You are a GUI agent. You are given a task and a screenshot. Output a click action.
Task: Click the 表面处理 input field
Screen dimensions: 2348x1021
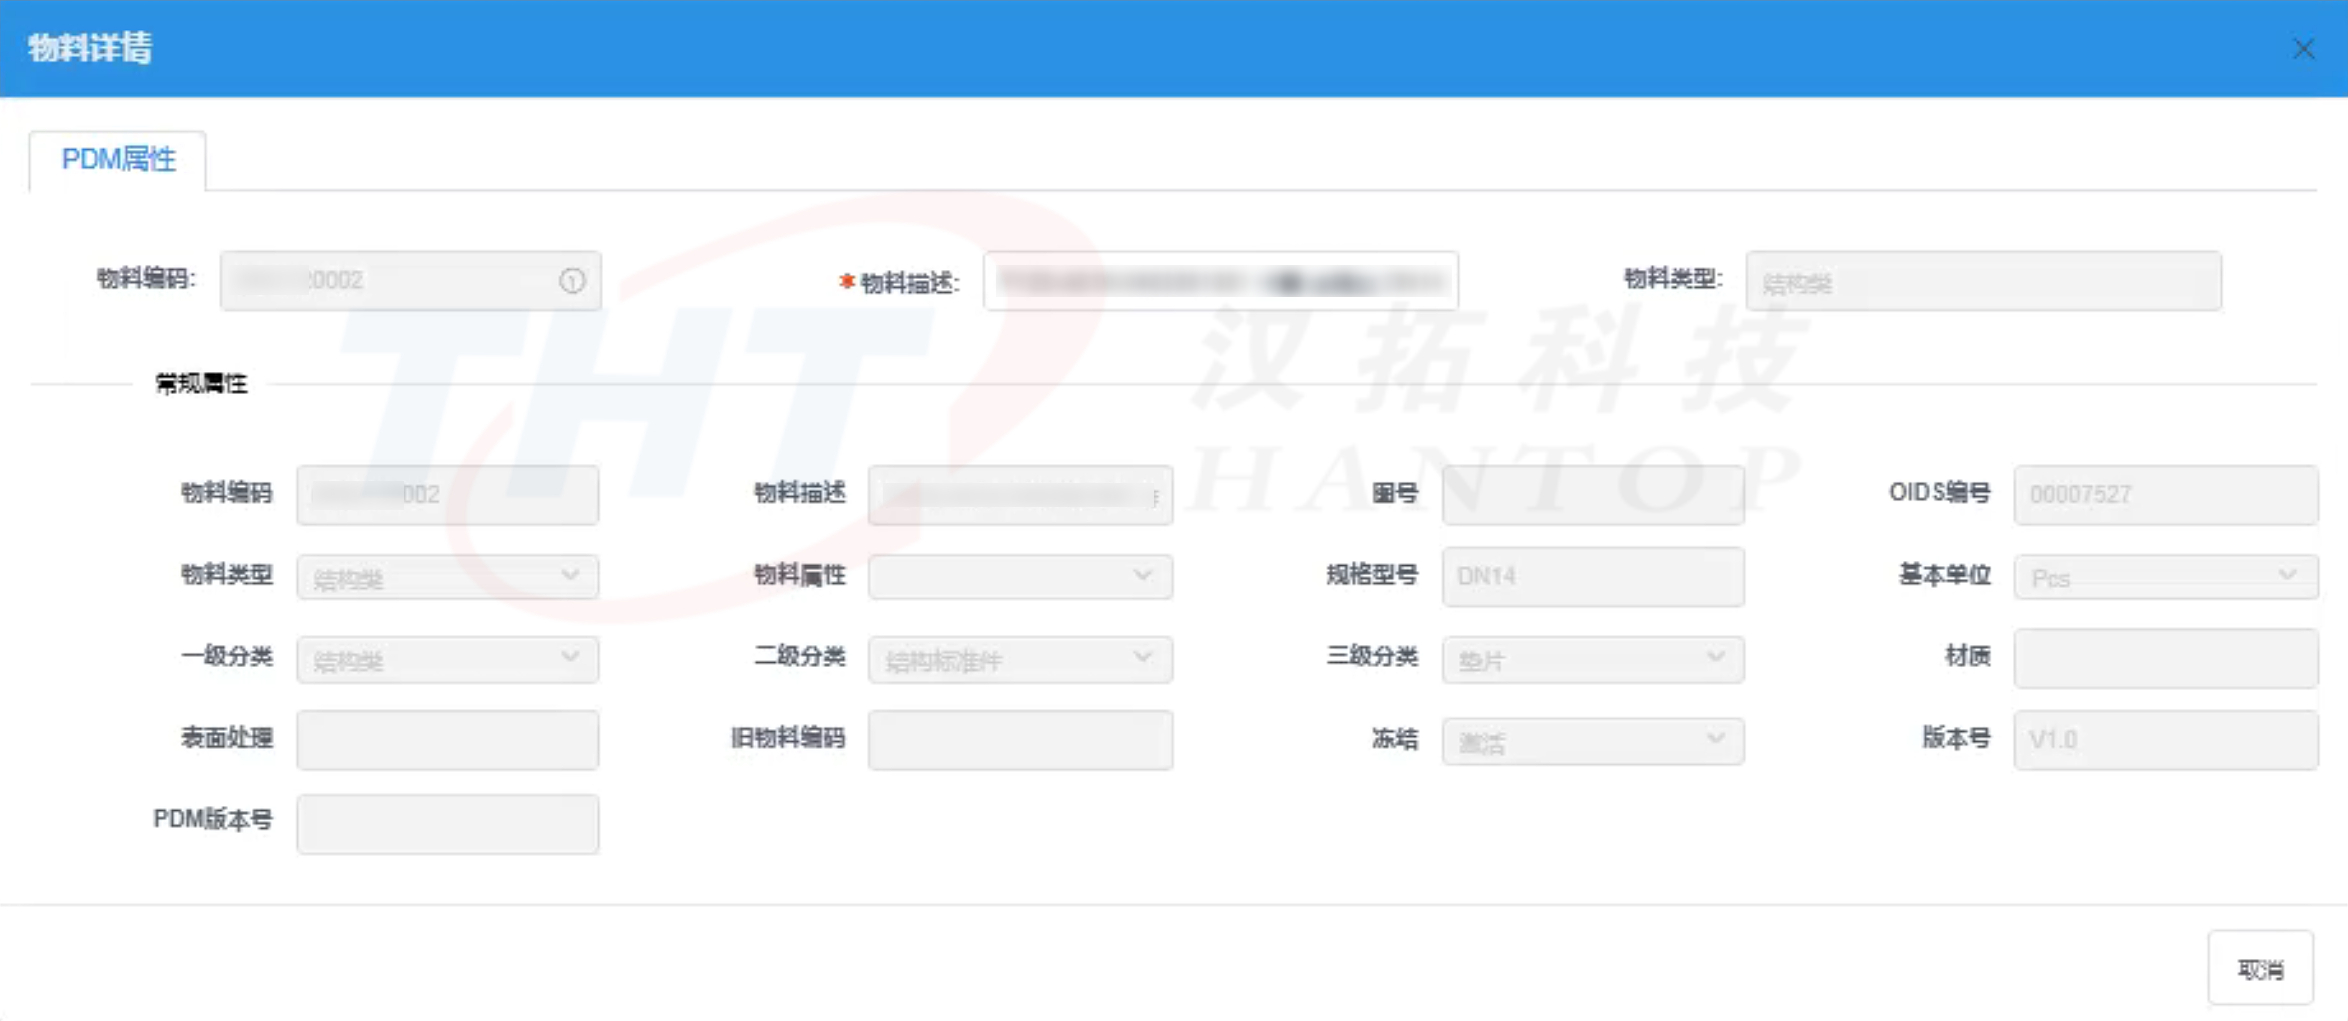[x=447, y=740]
